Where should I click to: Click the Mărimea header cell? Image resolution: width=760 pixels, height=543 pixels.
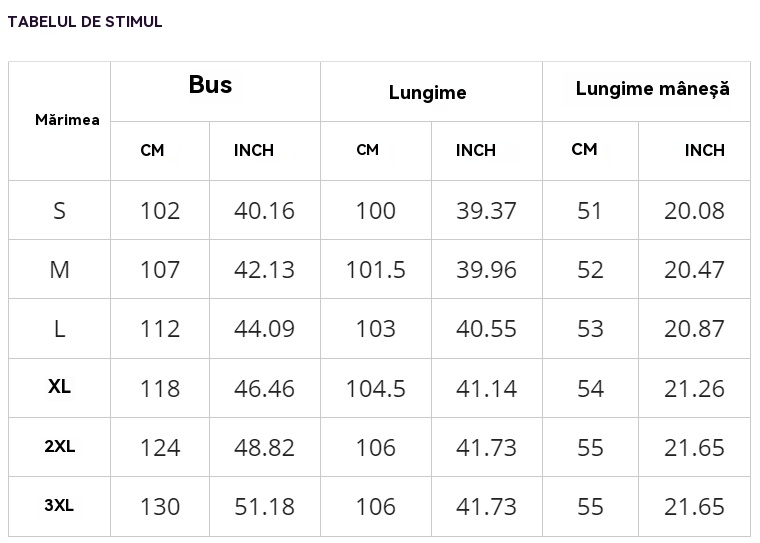click(x=67, y=120)
